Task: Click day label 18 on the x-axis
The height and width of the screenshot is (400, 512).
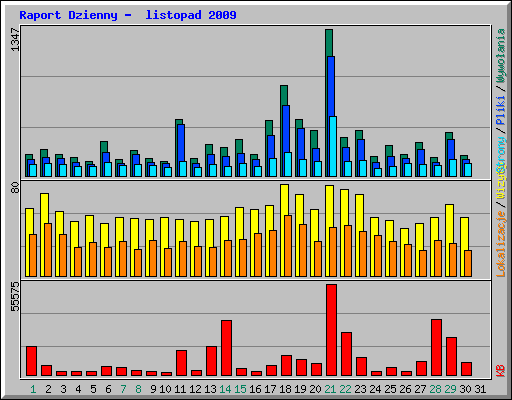Action: 285,389
